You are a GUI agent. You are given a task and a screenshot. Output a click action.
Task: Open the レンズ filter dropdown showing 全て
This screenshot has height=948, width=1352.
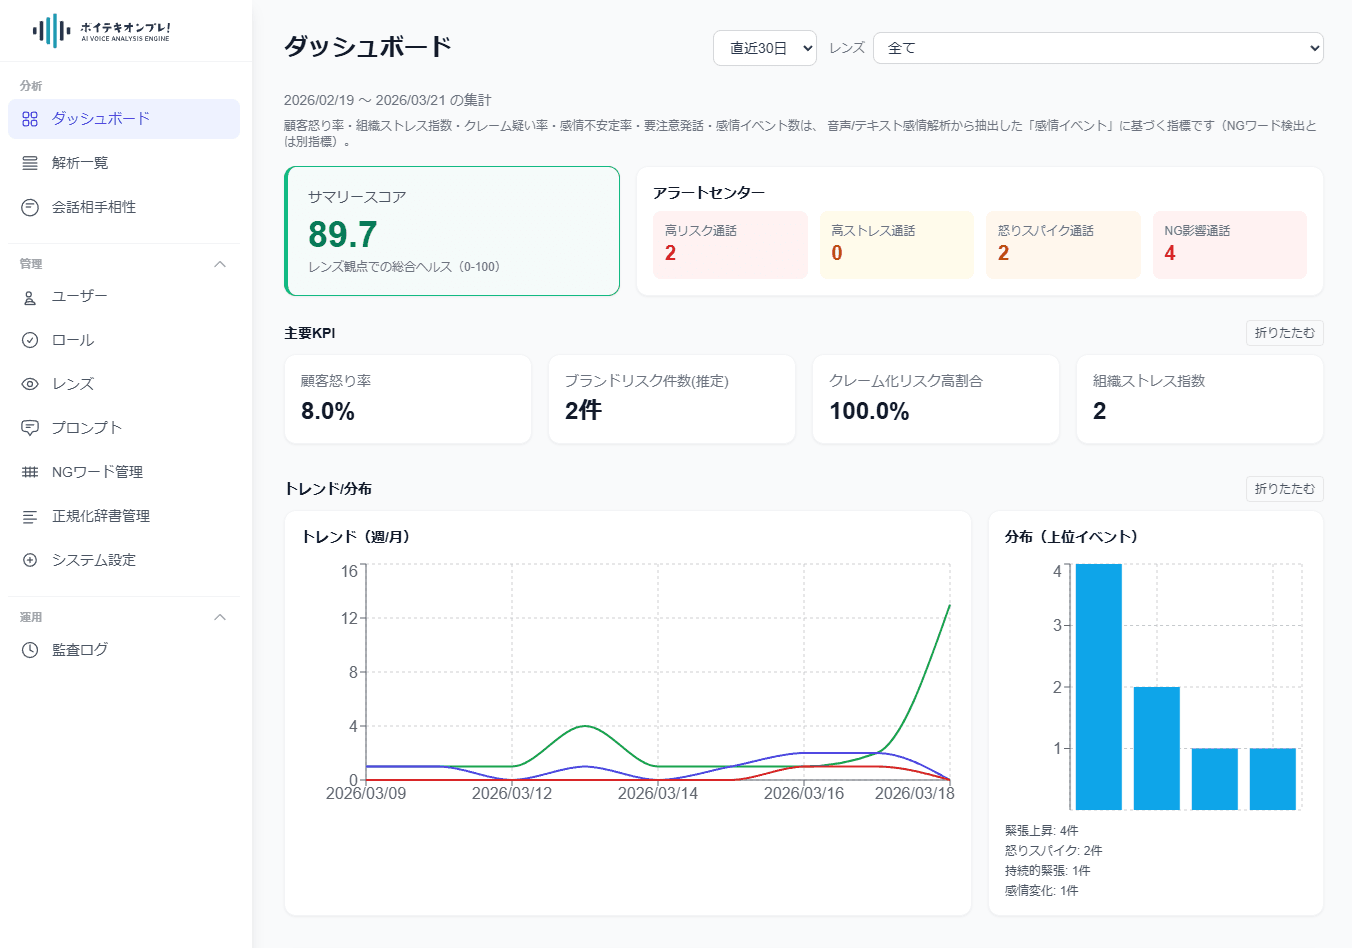pyautogui.click(x=1098, y=47)
